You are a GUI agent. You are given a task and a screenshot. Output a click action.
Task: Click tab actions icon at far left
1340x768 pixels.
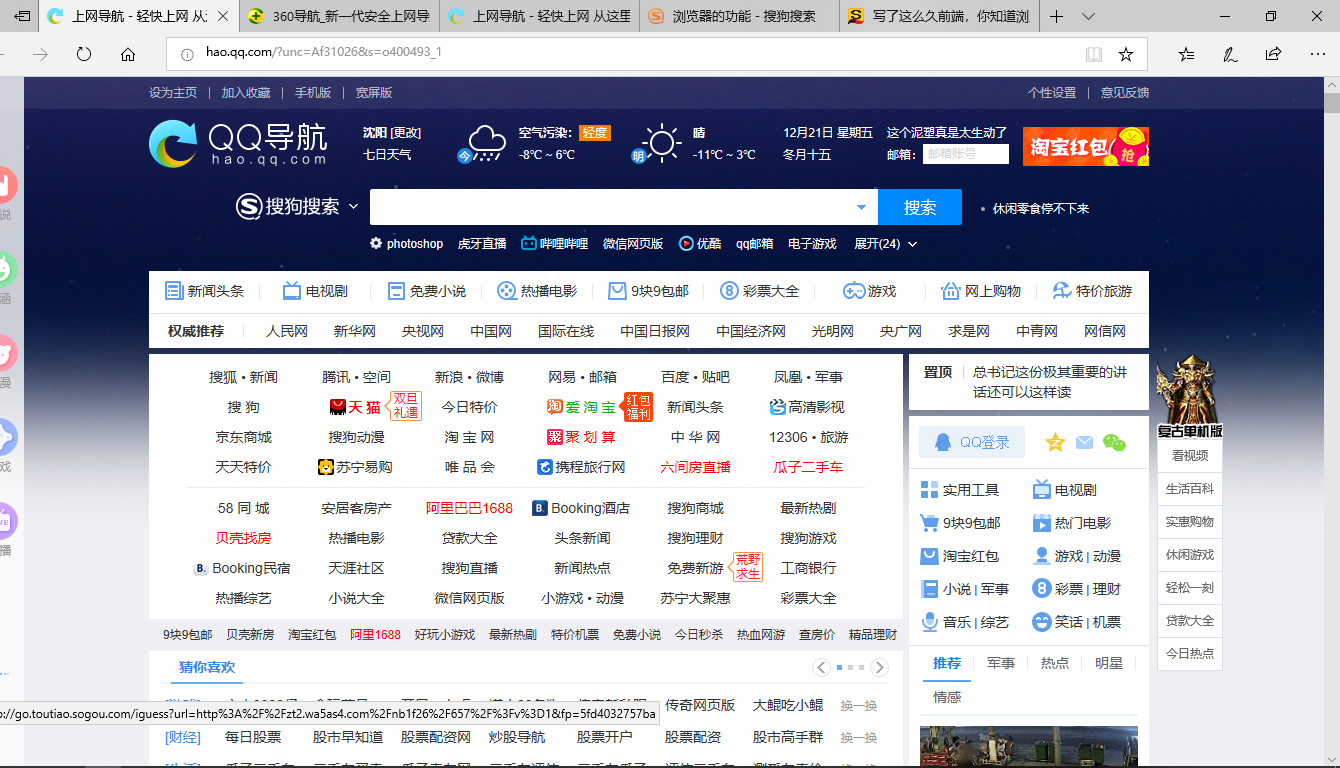tap(21, 16)
